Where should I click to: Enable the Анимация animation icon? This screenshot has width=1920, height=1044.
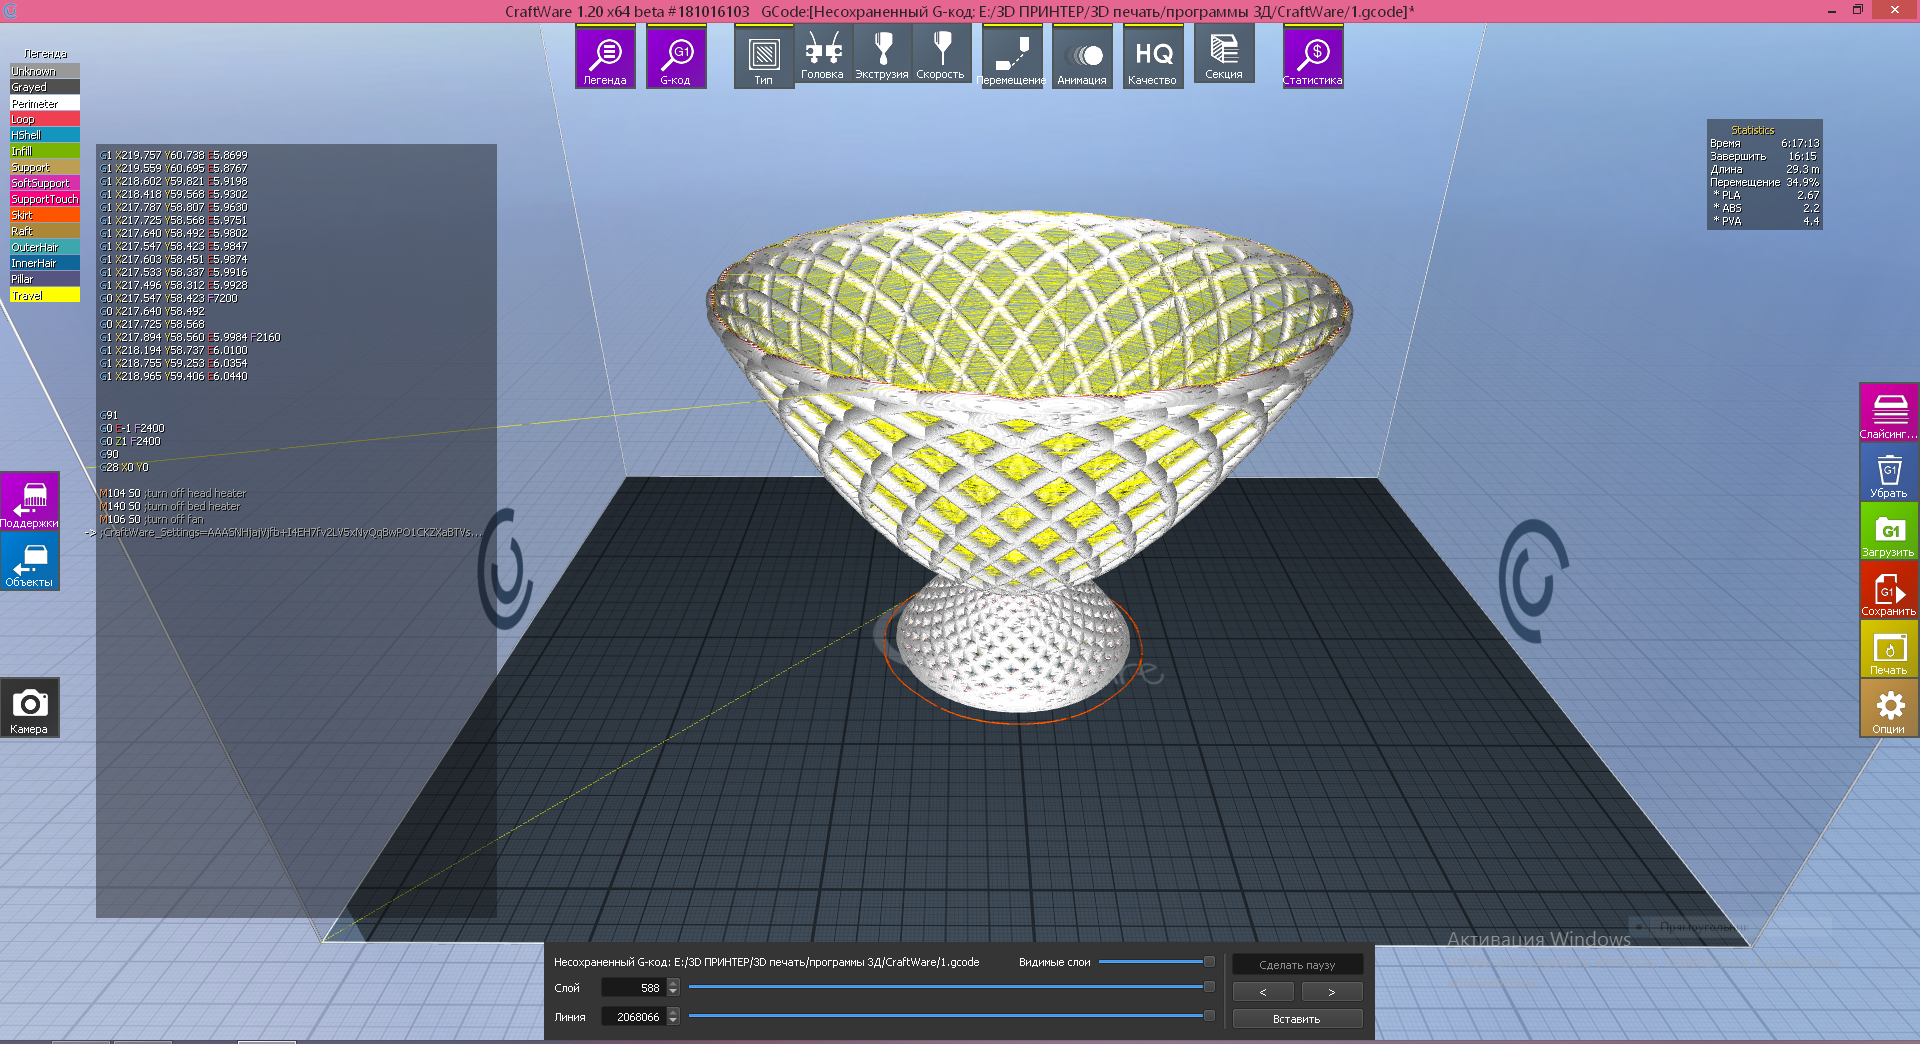1082,58
